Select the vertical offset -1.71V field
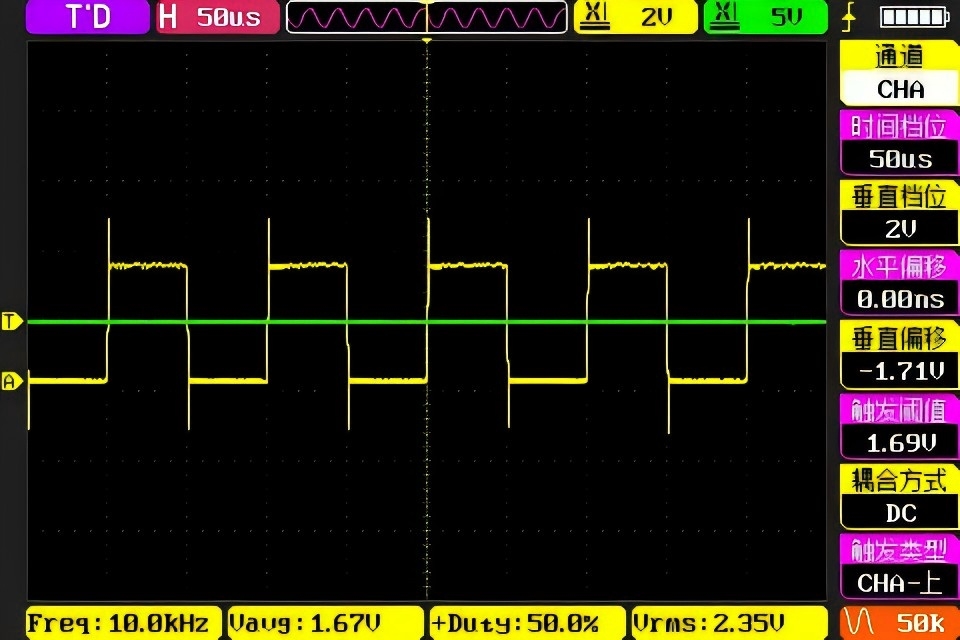This screenshot has height=640, width=960. (x=900, y=371)
